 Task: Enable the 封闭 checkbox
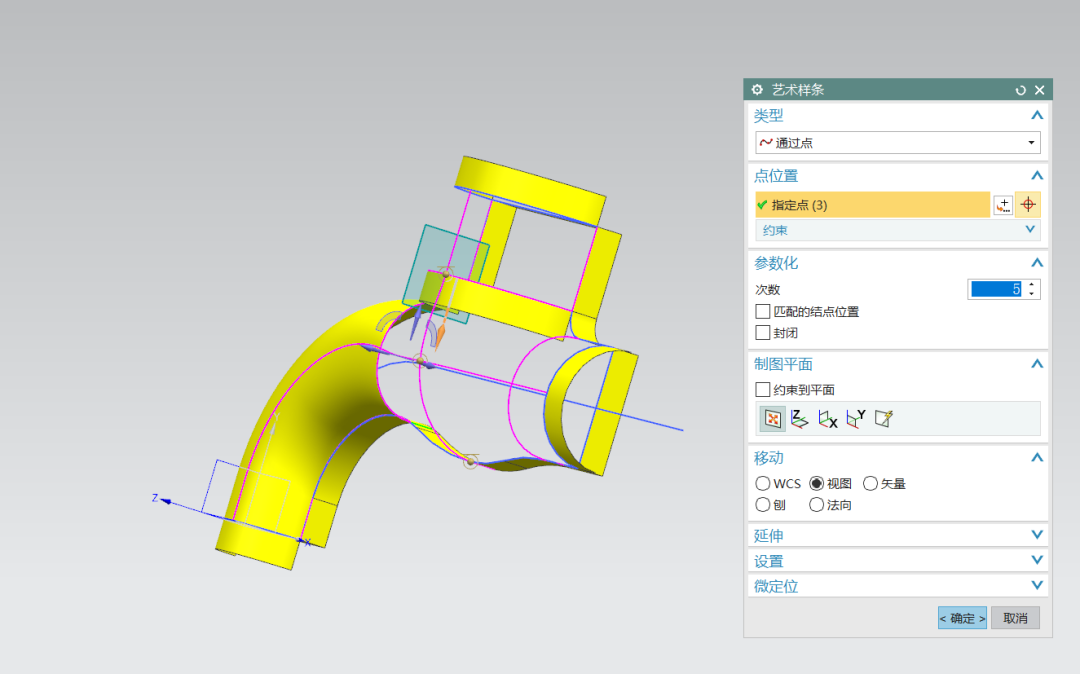tap(762, 333)
